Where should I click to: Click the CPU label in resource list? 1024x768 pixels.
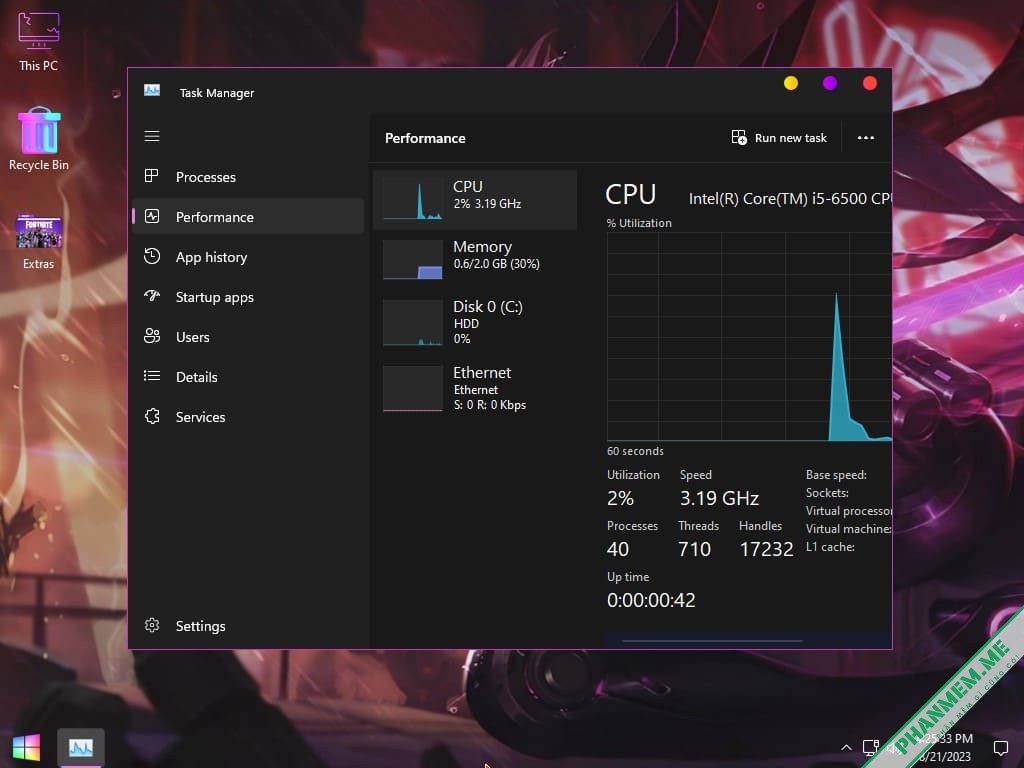tap(468, 187)
